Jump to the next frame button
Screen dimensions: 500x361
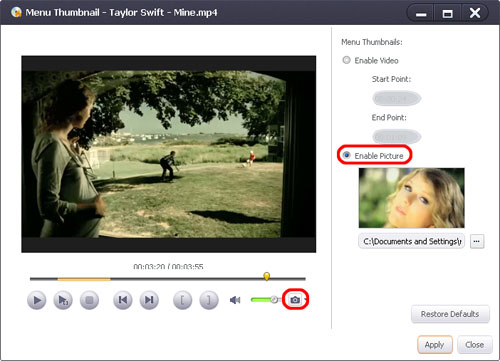tap(149, 300)
